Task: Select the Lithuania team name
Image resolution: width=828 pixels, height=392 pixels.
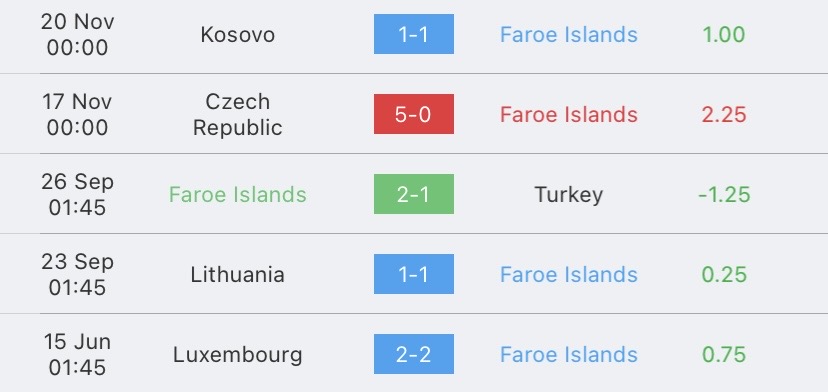Action: (x=238, y=274)
